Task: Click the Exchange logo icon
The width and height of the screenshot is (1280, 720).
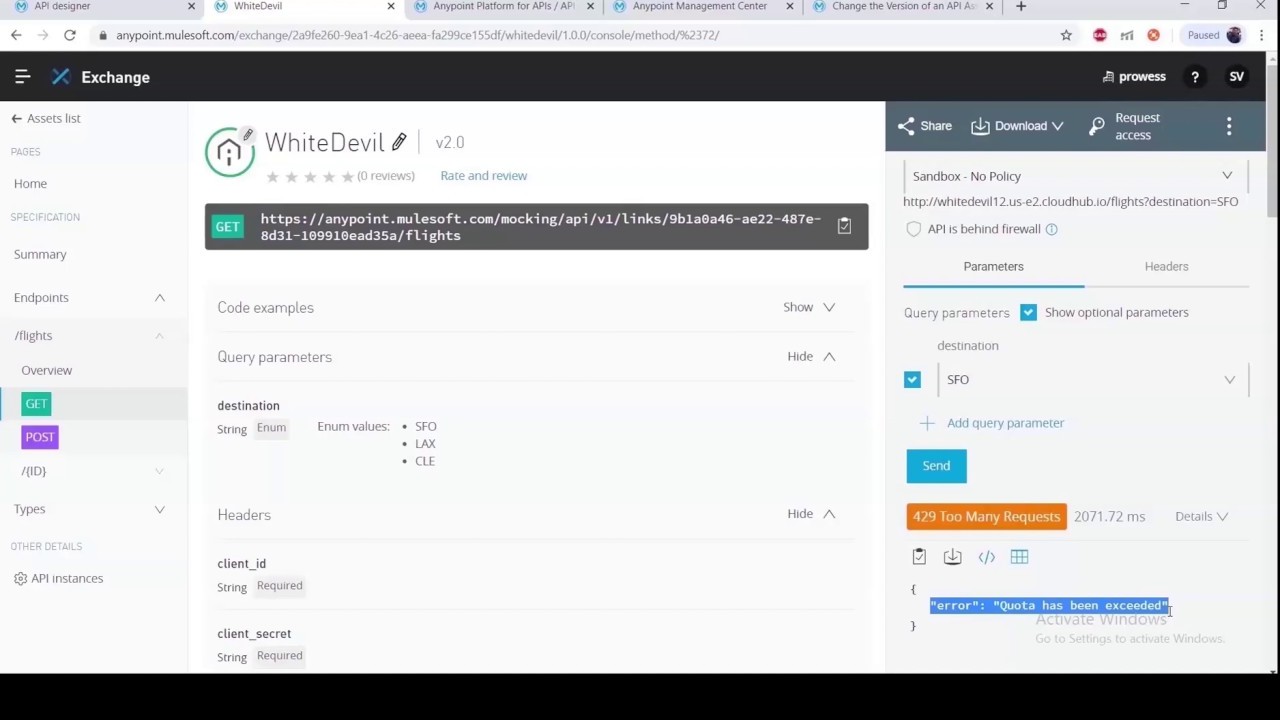Action: [61, 77]
